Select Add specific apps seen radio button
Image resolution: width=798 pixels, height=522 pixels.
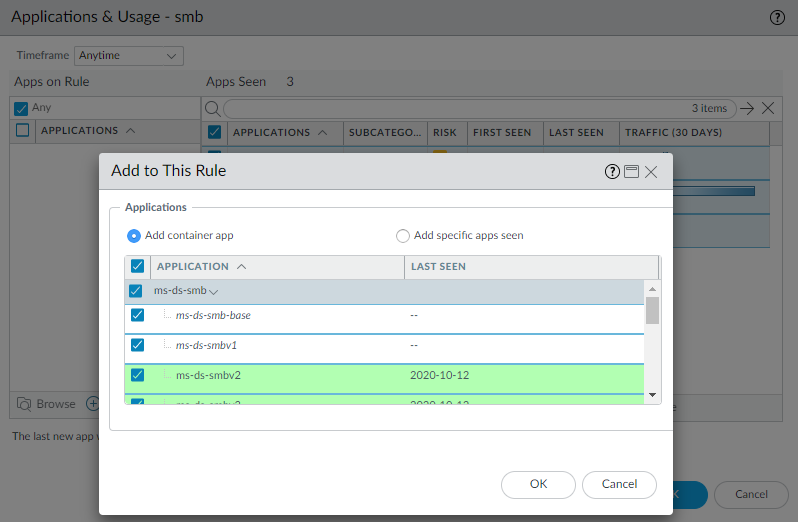(403, 236)
